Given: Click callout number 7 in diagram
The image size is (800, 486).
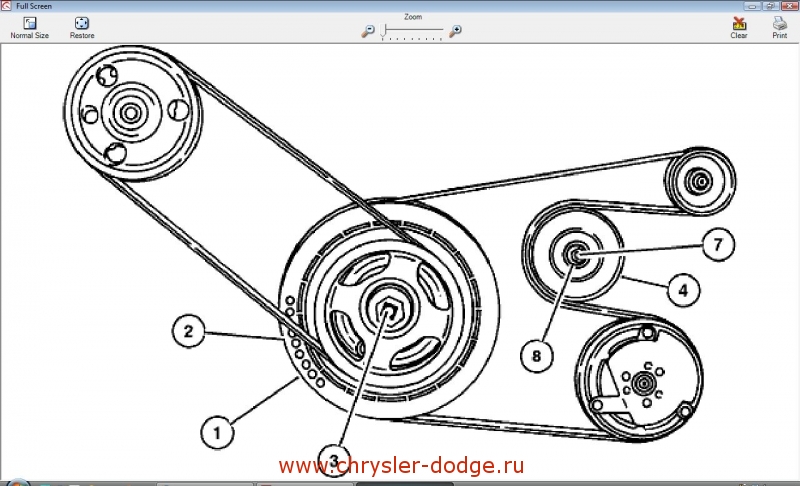Looking at the screenshot, I should (x=718, y=245).
